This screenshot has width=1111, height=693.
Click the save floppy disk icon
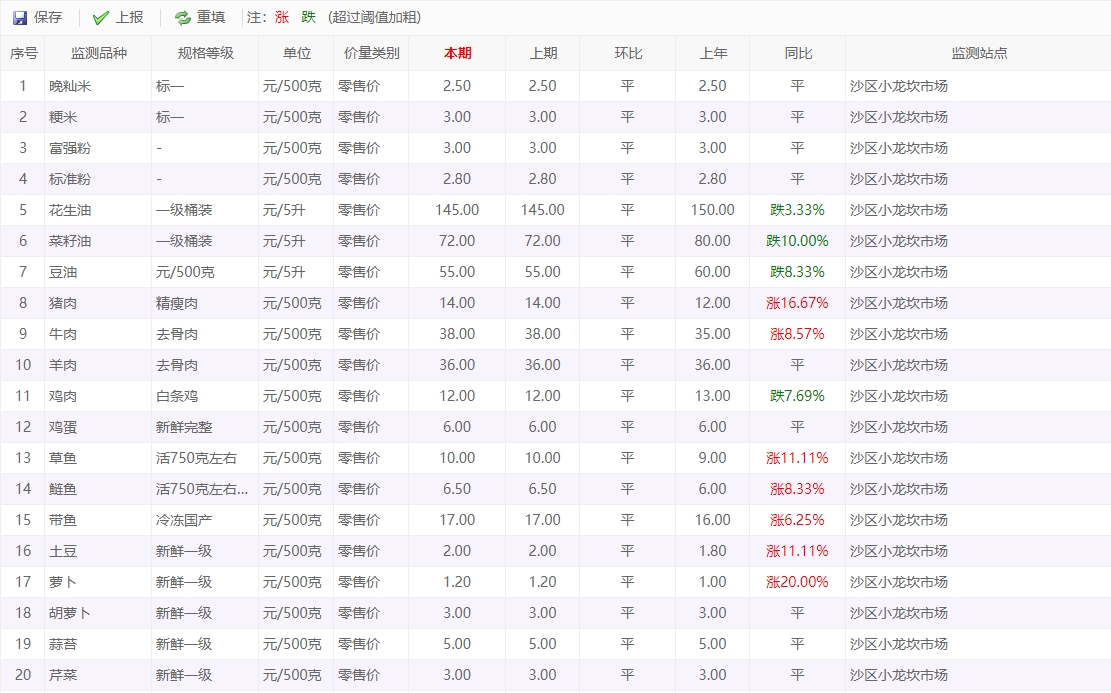pos(20,18)
